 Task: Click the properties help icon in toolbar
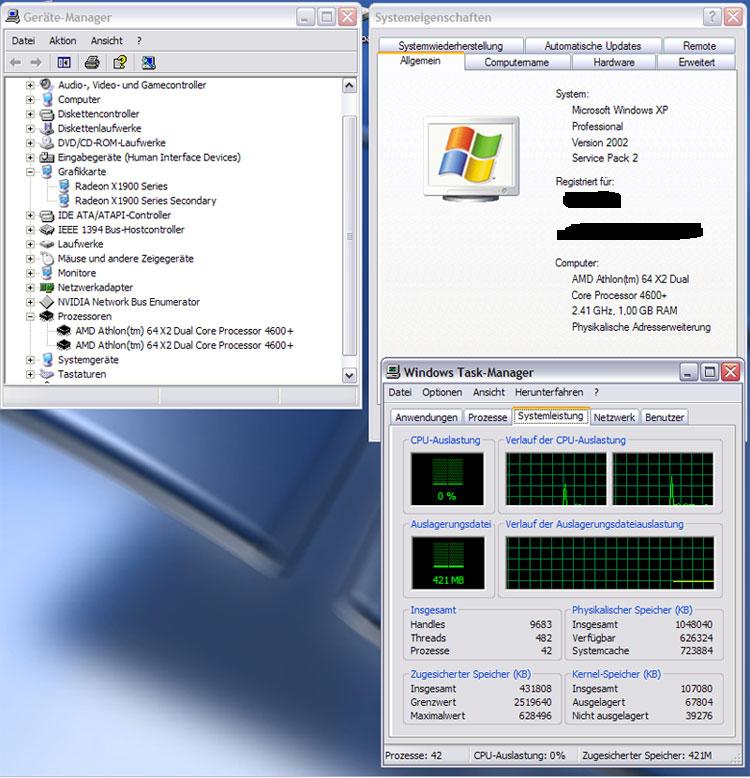[x=120, y=63]
